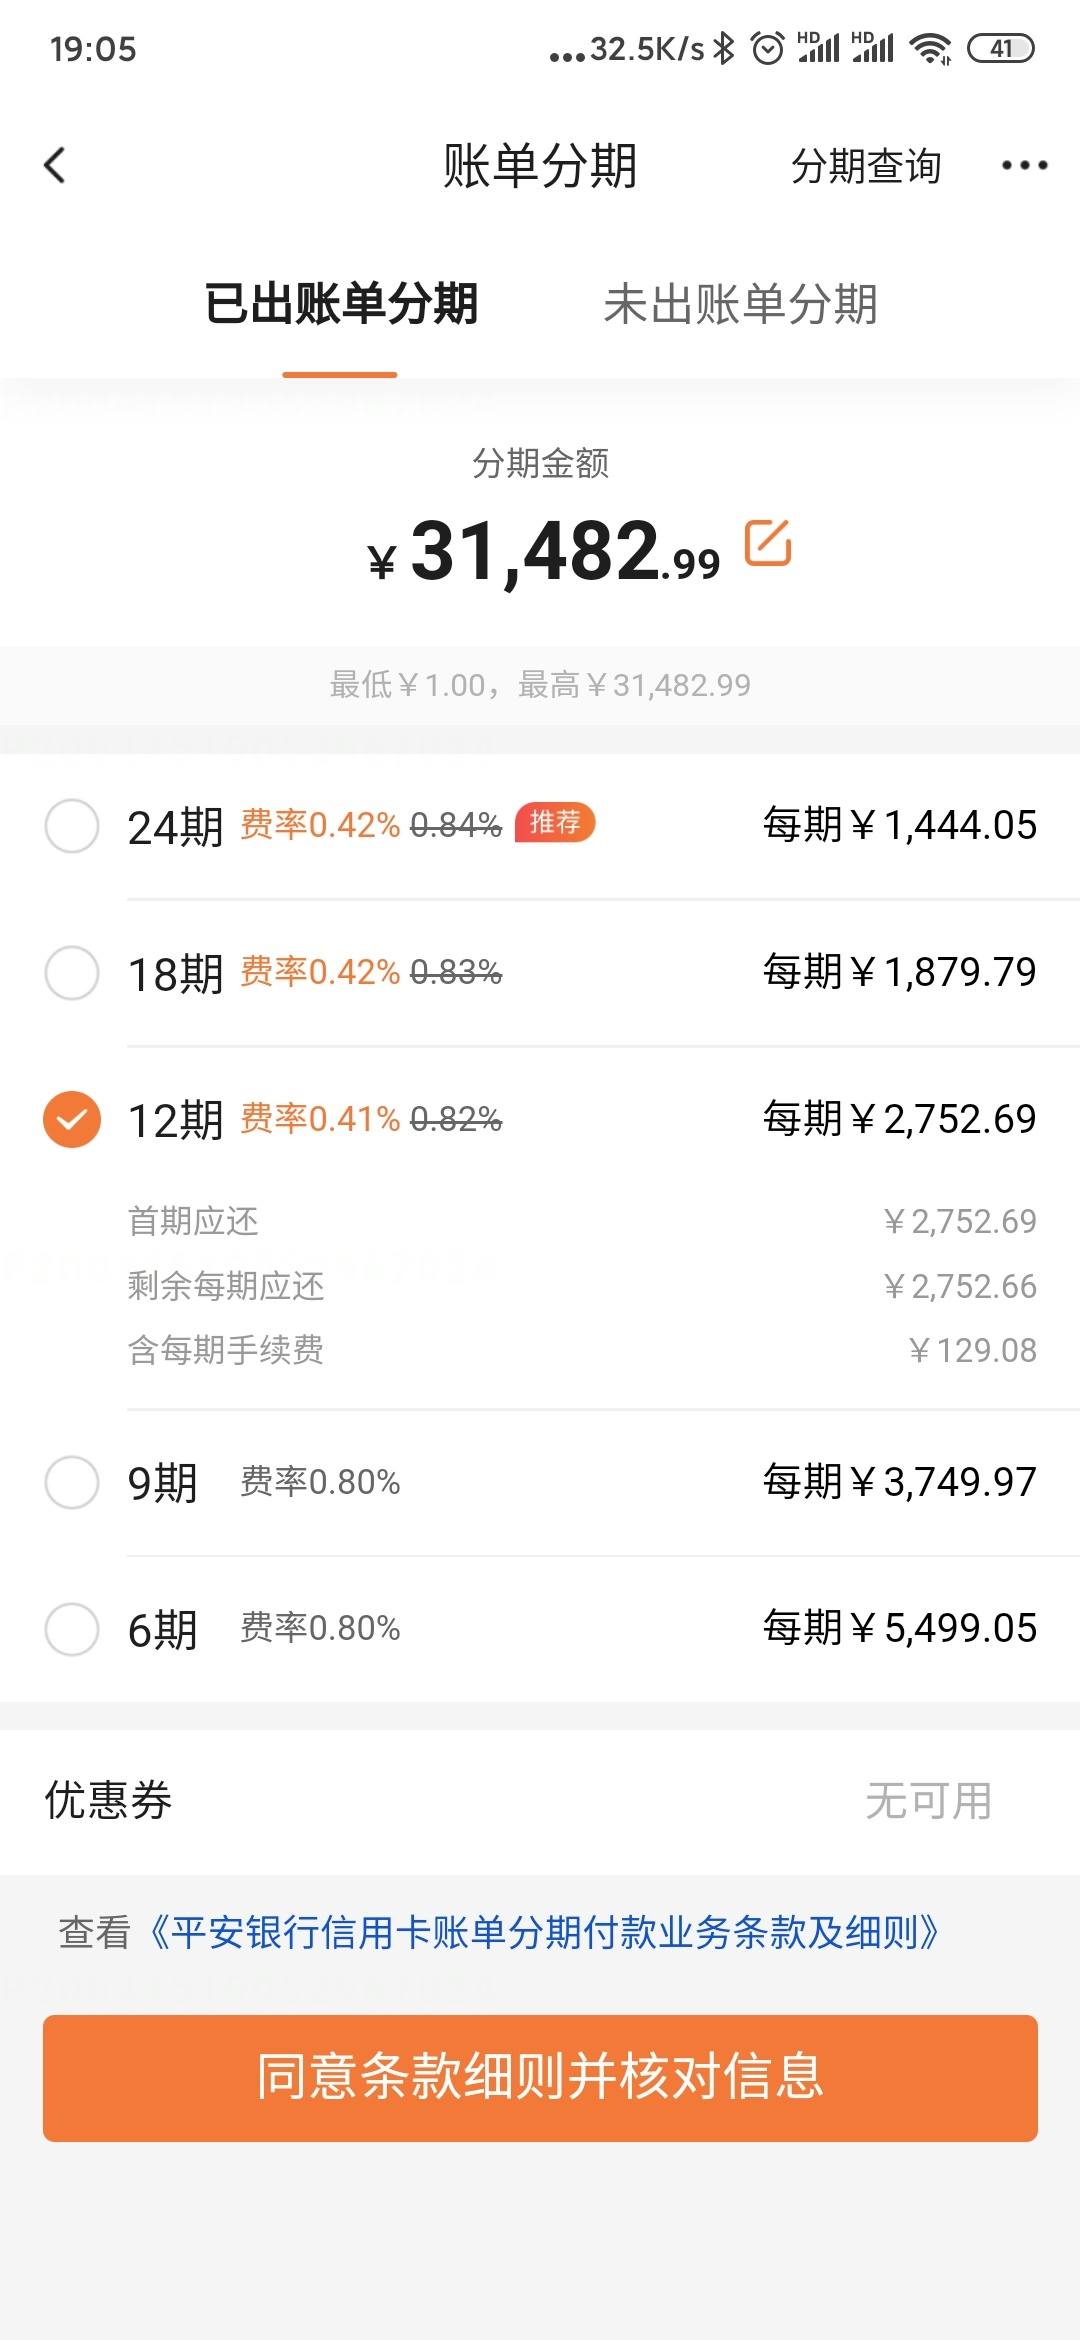Select the 6期 installment radio button

click(72, 1629)
